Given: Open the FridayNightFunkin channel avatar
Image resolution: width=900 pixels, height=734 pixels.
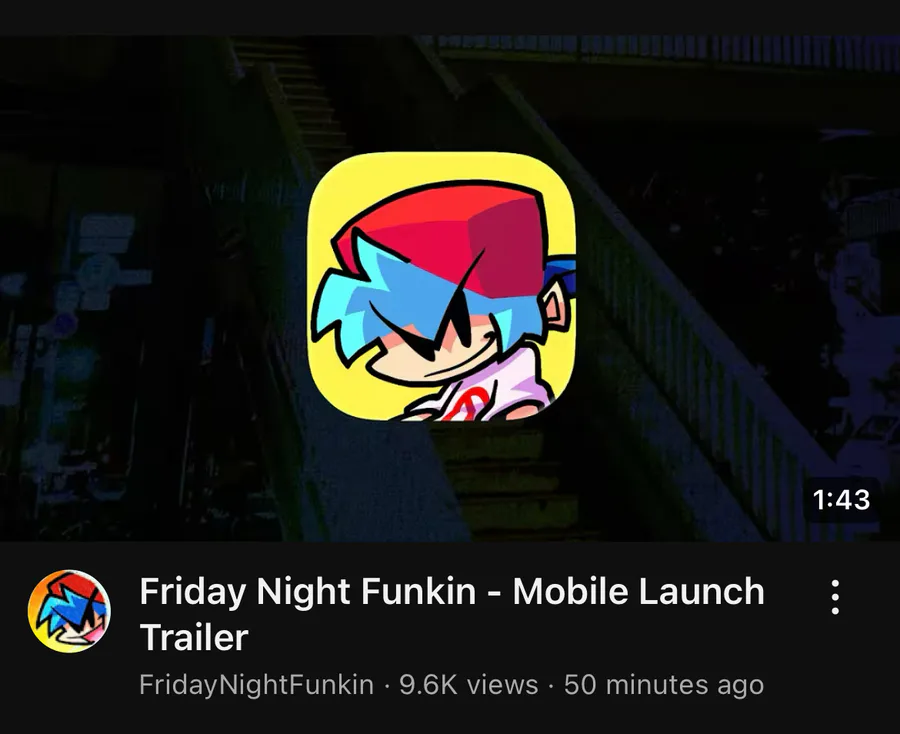Looking at the screenshot, I should tap(69, 611).
